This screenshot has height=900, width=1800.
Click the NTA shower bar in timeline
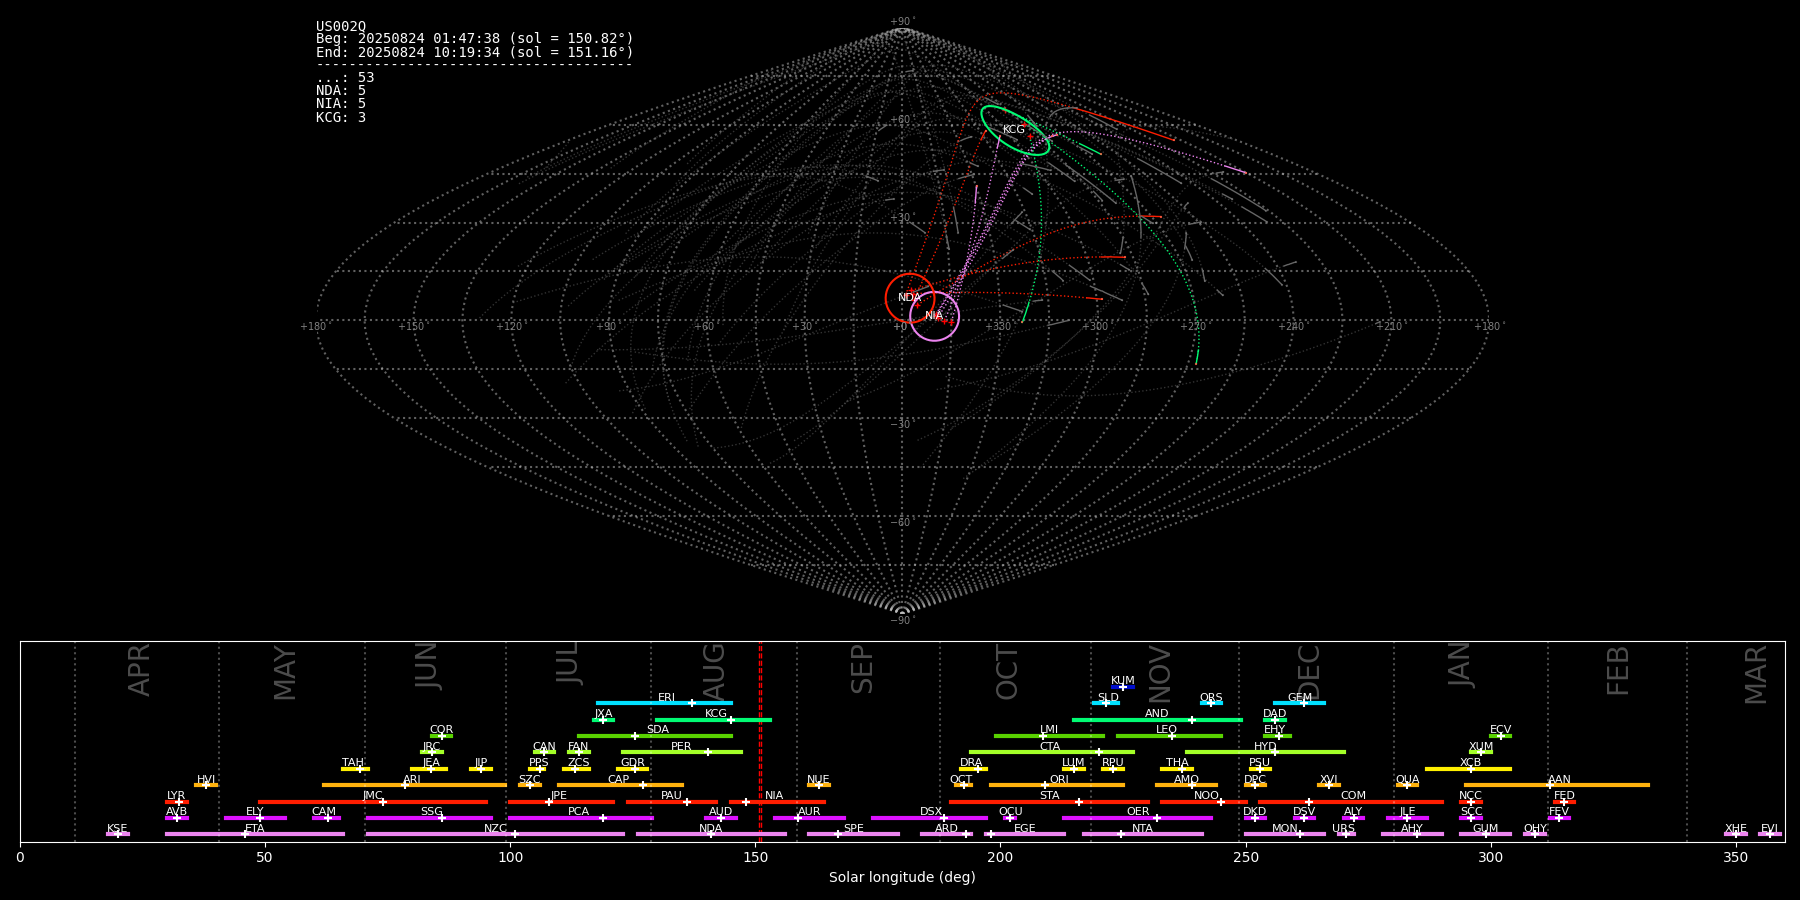1142,834
